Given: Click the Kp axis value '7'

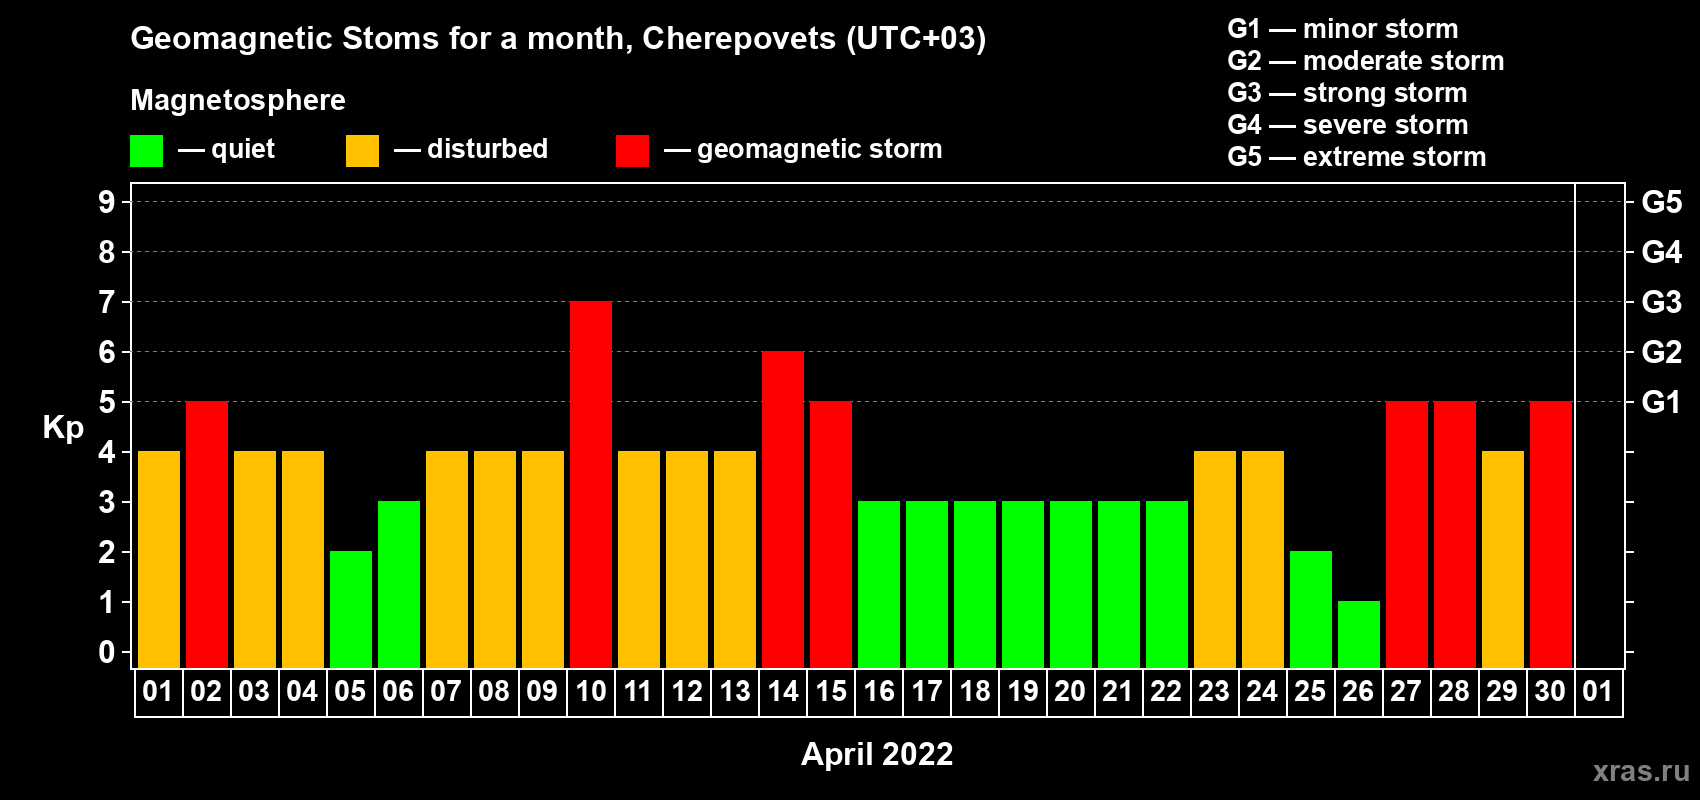Looking at the screenshot, I should pos(107,302).
